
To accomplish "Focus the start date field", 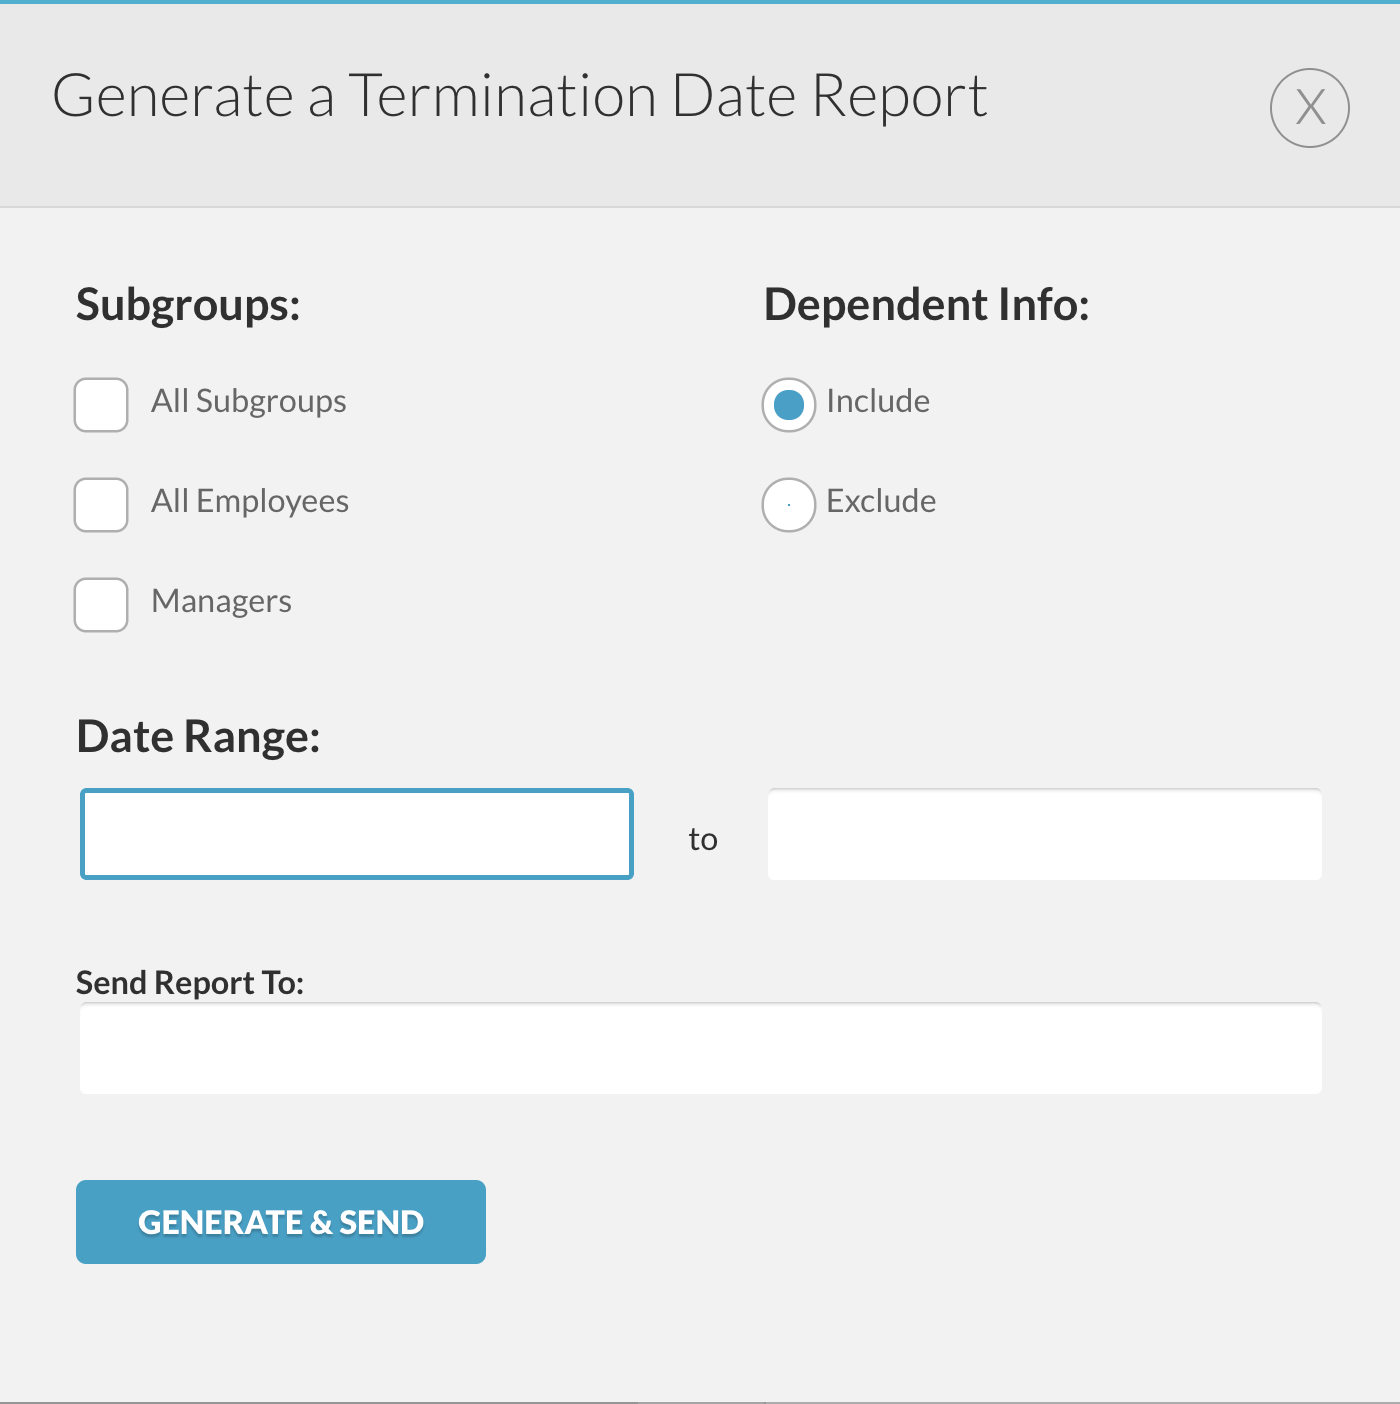I will [357, 834].
